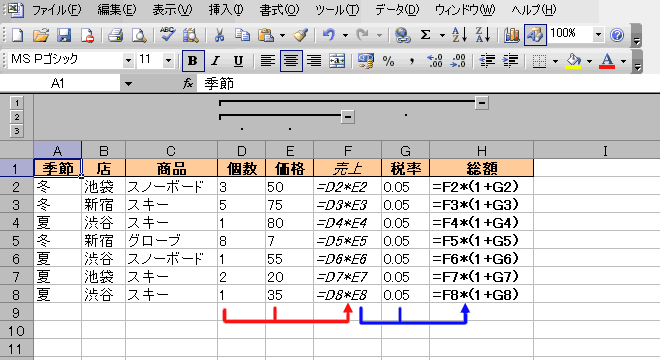Viewport: 660px width, 360px height.
Task: Copy selection with the Copy icon
Action: point(242,35)
